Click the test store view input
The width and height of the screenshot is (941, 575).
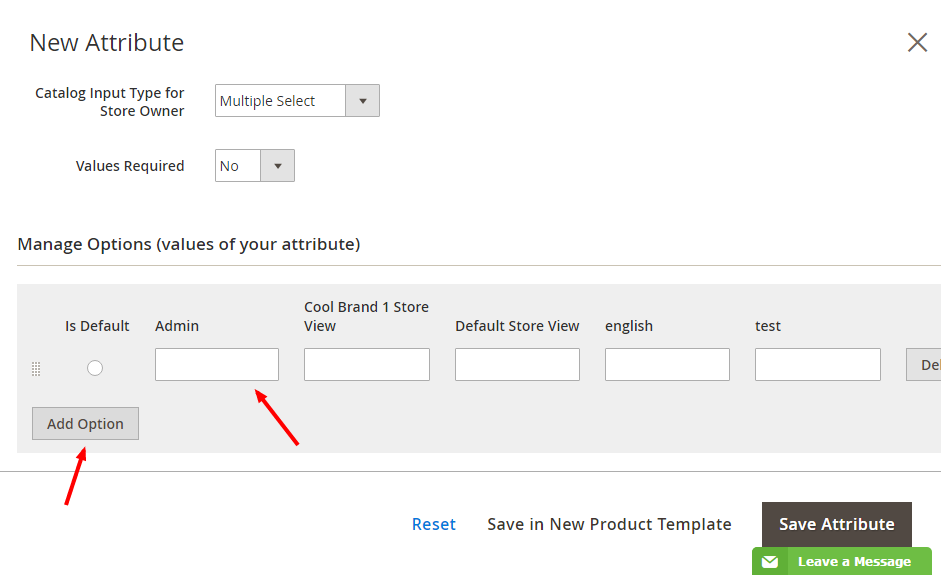(817, 365)
